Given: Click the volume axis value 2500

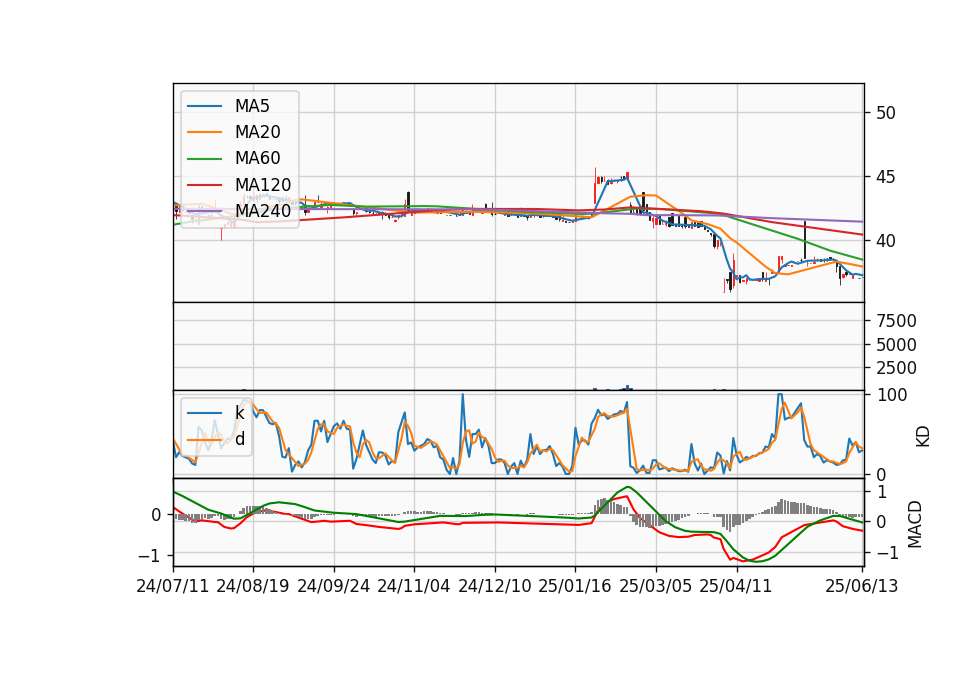Looking at the screenshot, I should (x=896, y=368).
